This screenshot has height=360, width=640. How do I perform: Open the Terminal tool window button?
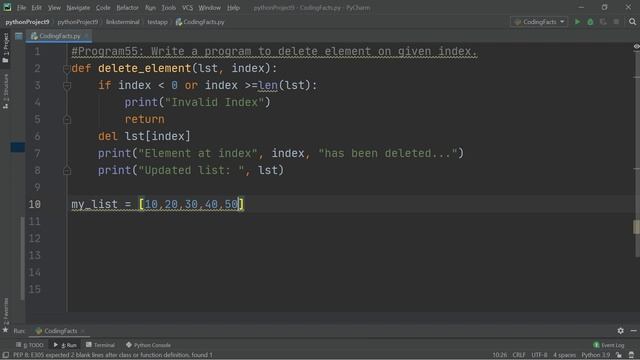coord(100,345)
